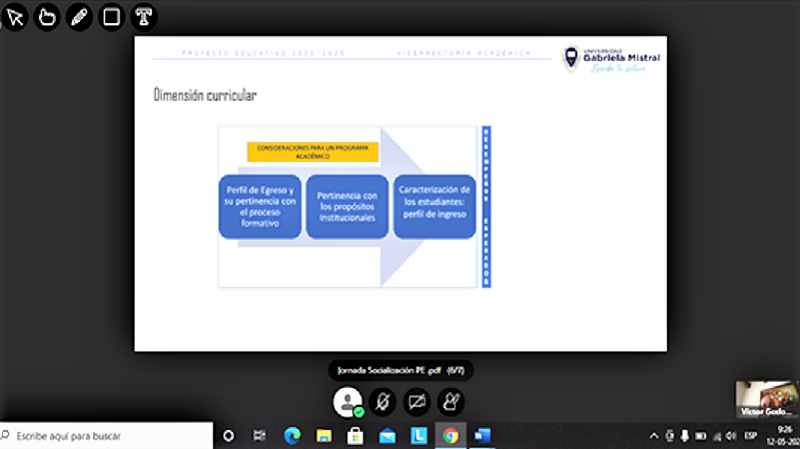Image resolution: width=800 pixels, height=449 pixels.
Task: Expand hidden system tray icons chevron
Action: [654, 436]
